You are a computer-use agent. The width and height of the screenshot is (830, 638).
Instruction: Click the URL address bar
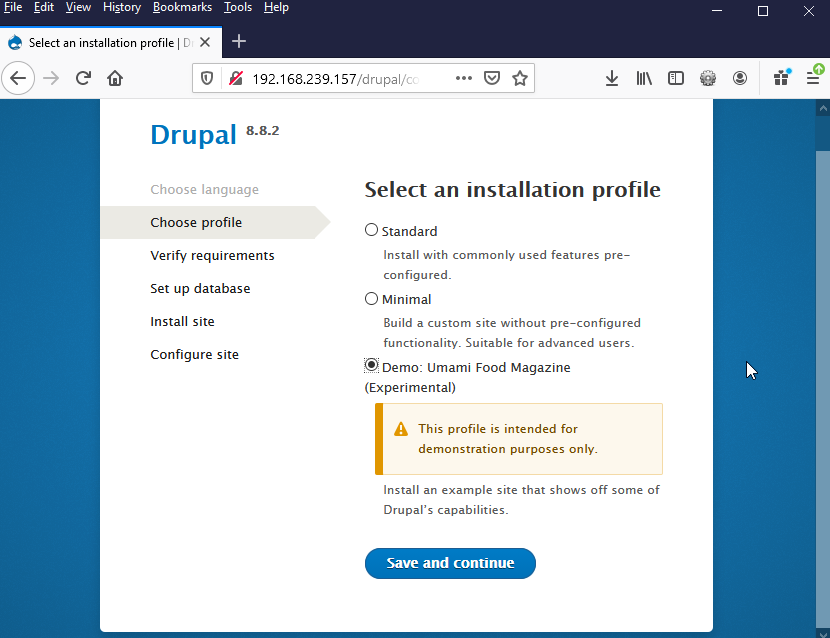coord(340,78)
